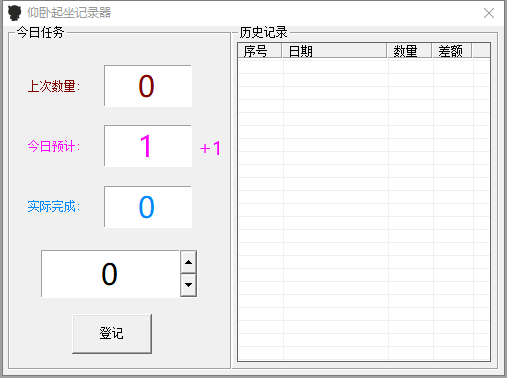Select the 实际完成 value box
Viewport: 507px width, 378px height.
[148, 207]
